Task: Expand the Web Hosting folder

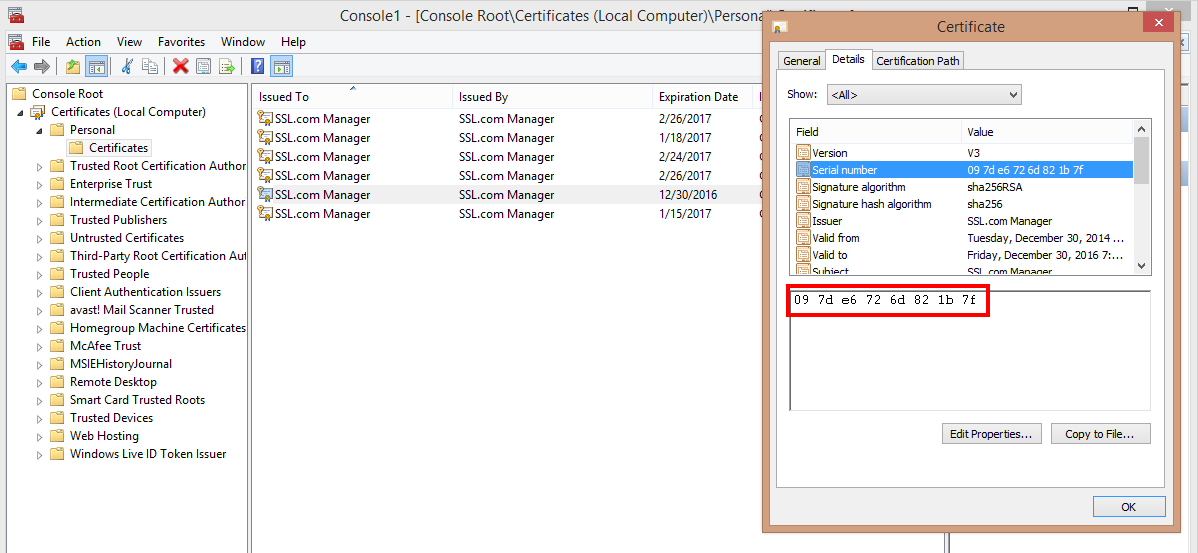Action: [x=40, y=436]
